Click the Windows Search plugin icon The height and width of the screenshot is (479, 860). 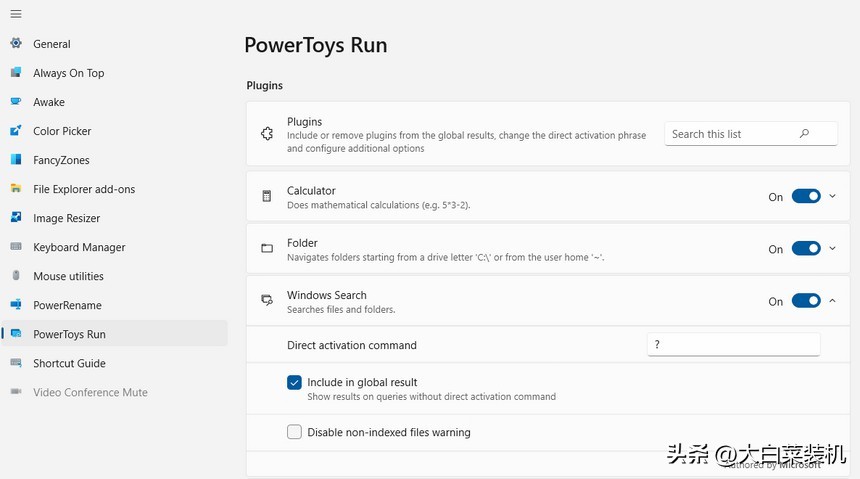(267, 300)
